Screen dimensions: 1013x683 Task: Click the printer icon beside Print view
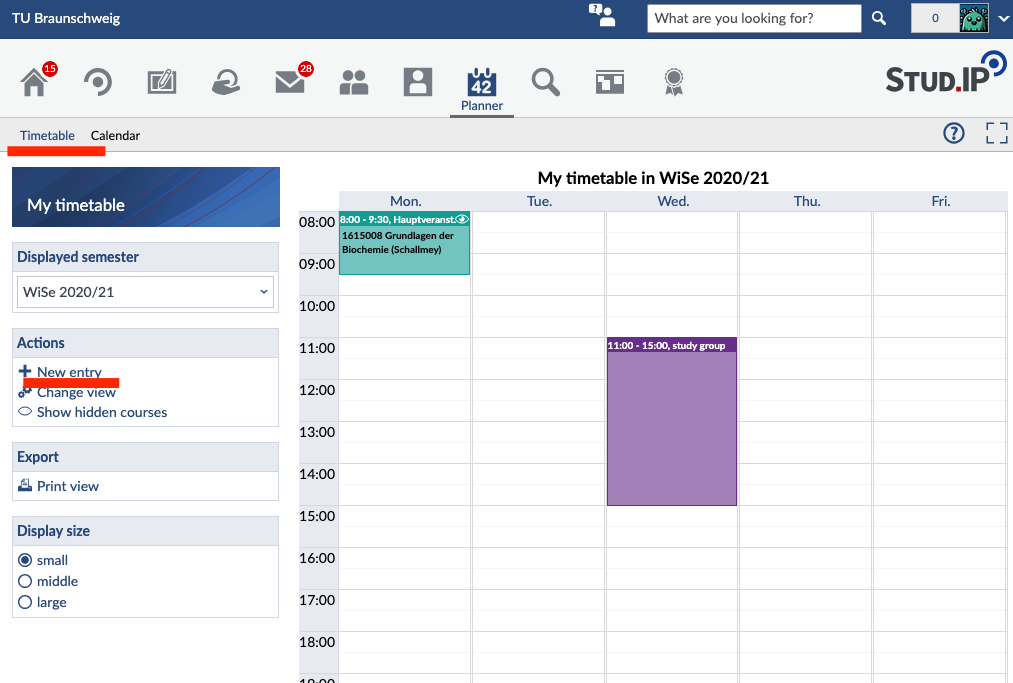click(25, 485)
